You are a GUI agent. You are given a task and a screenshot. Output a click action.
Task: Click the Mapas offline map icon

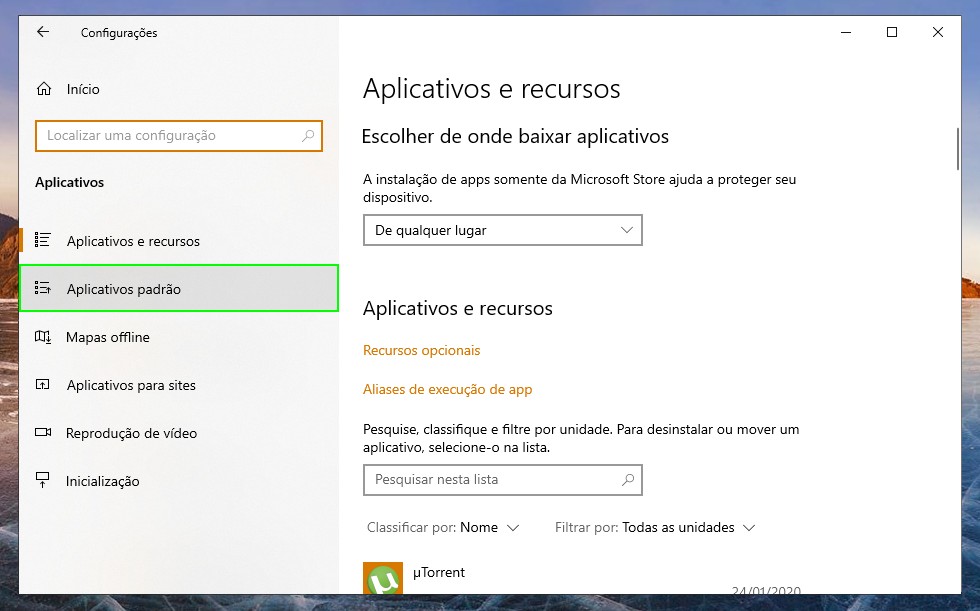point(42,337)
